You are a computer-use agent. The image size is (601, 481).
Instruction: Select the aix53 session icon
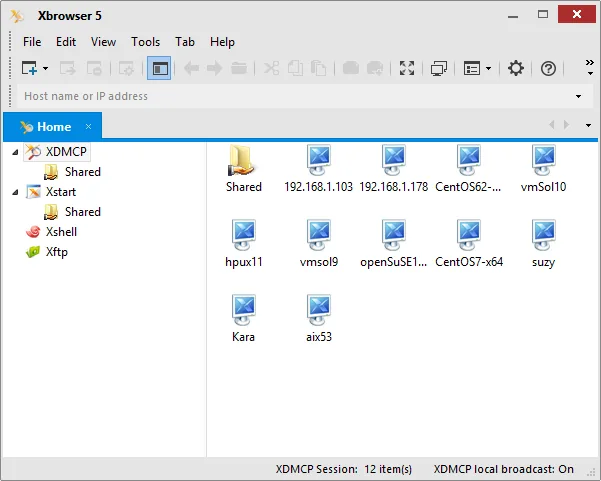[x=319, y=318]
